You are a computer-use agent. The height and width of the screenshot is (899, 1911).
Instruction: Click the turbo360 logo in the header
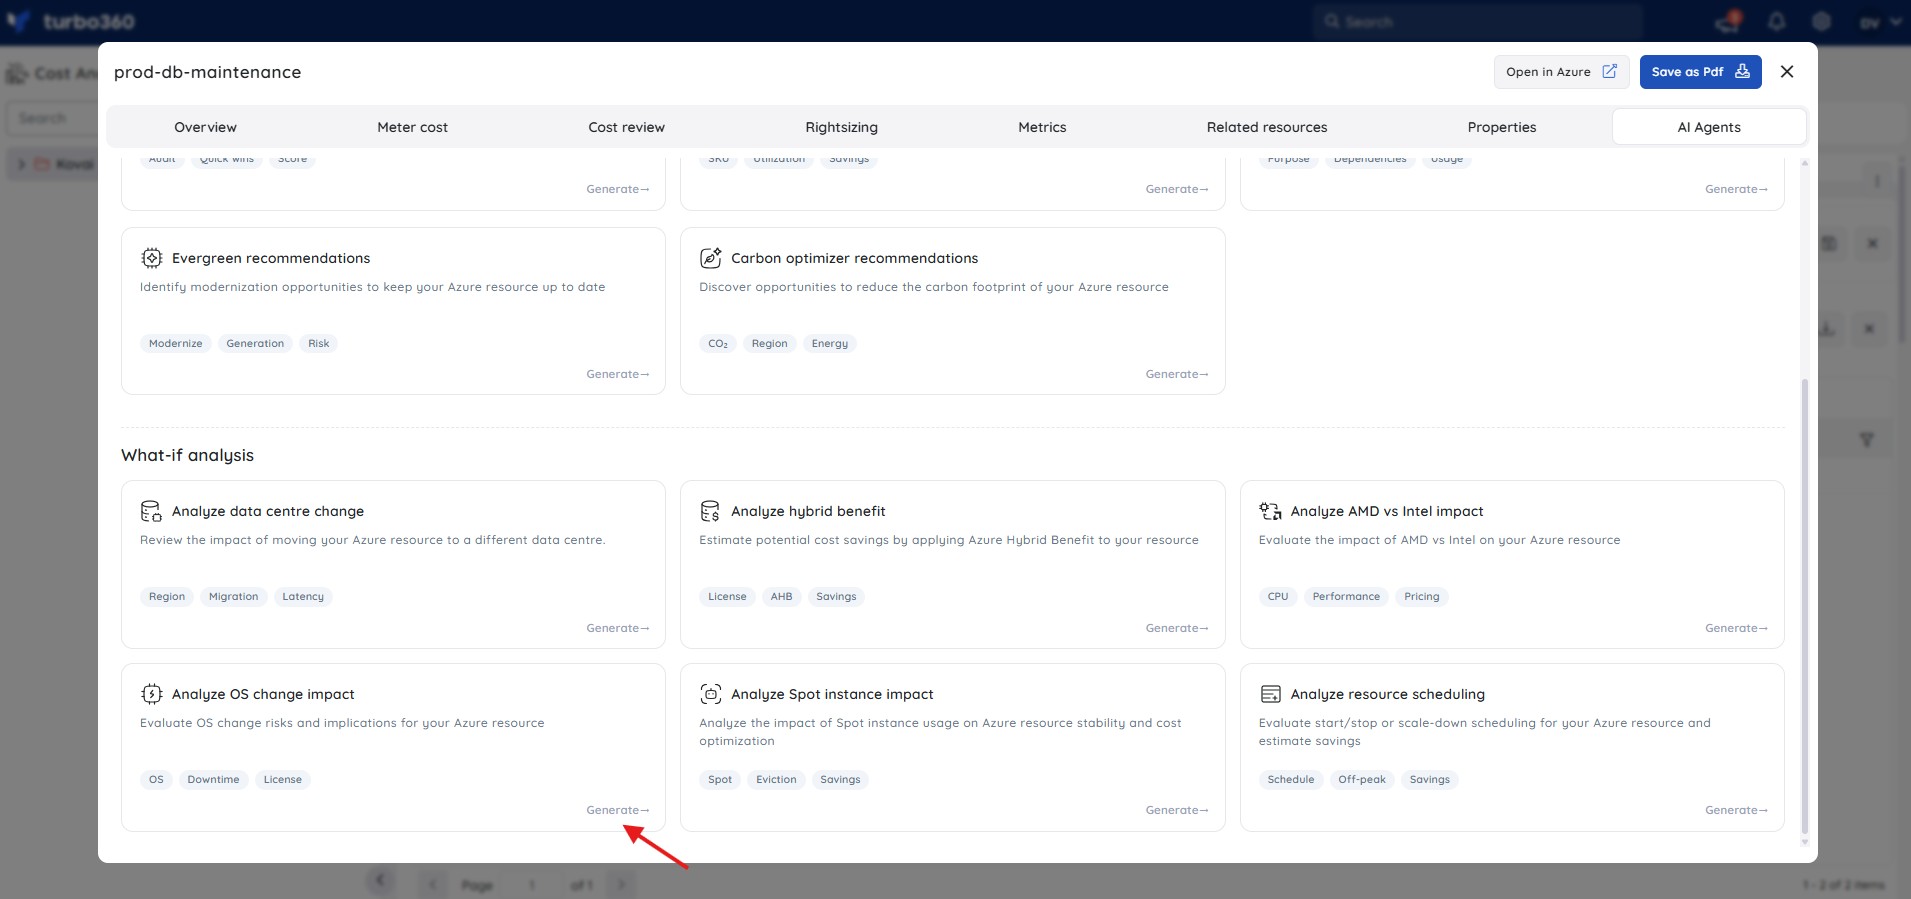coord(70,21)
